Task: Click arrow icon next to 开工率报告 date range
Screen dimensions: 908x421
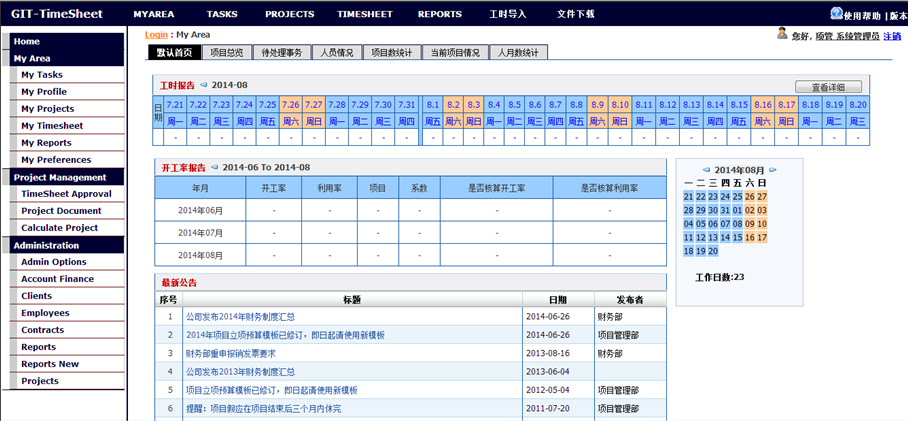Action: pos(215,167)
